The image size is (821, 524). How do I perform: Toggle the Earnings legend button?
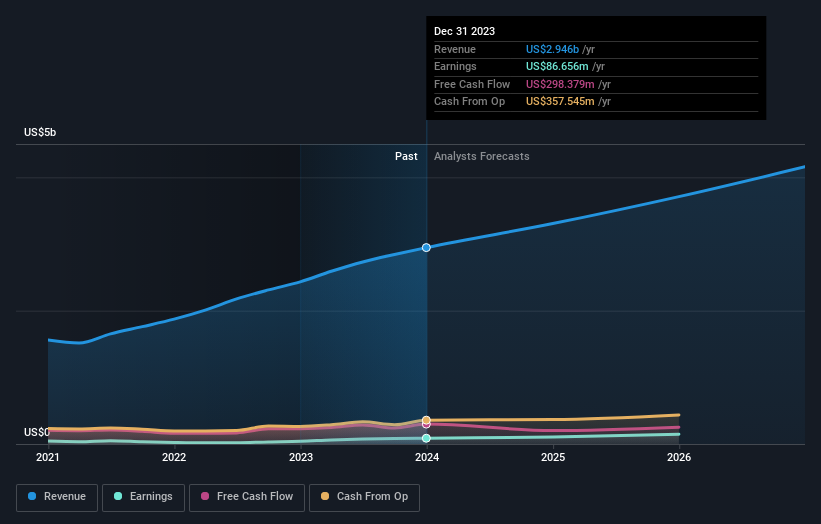[x=143, y=497]
